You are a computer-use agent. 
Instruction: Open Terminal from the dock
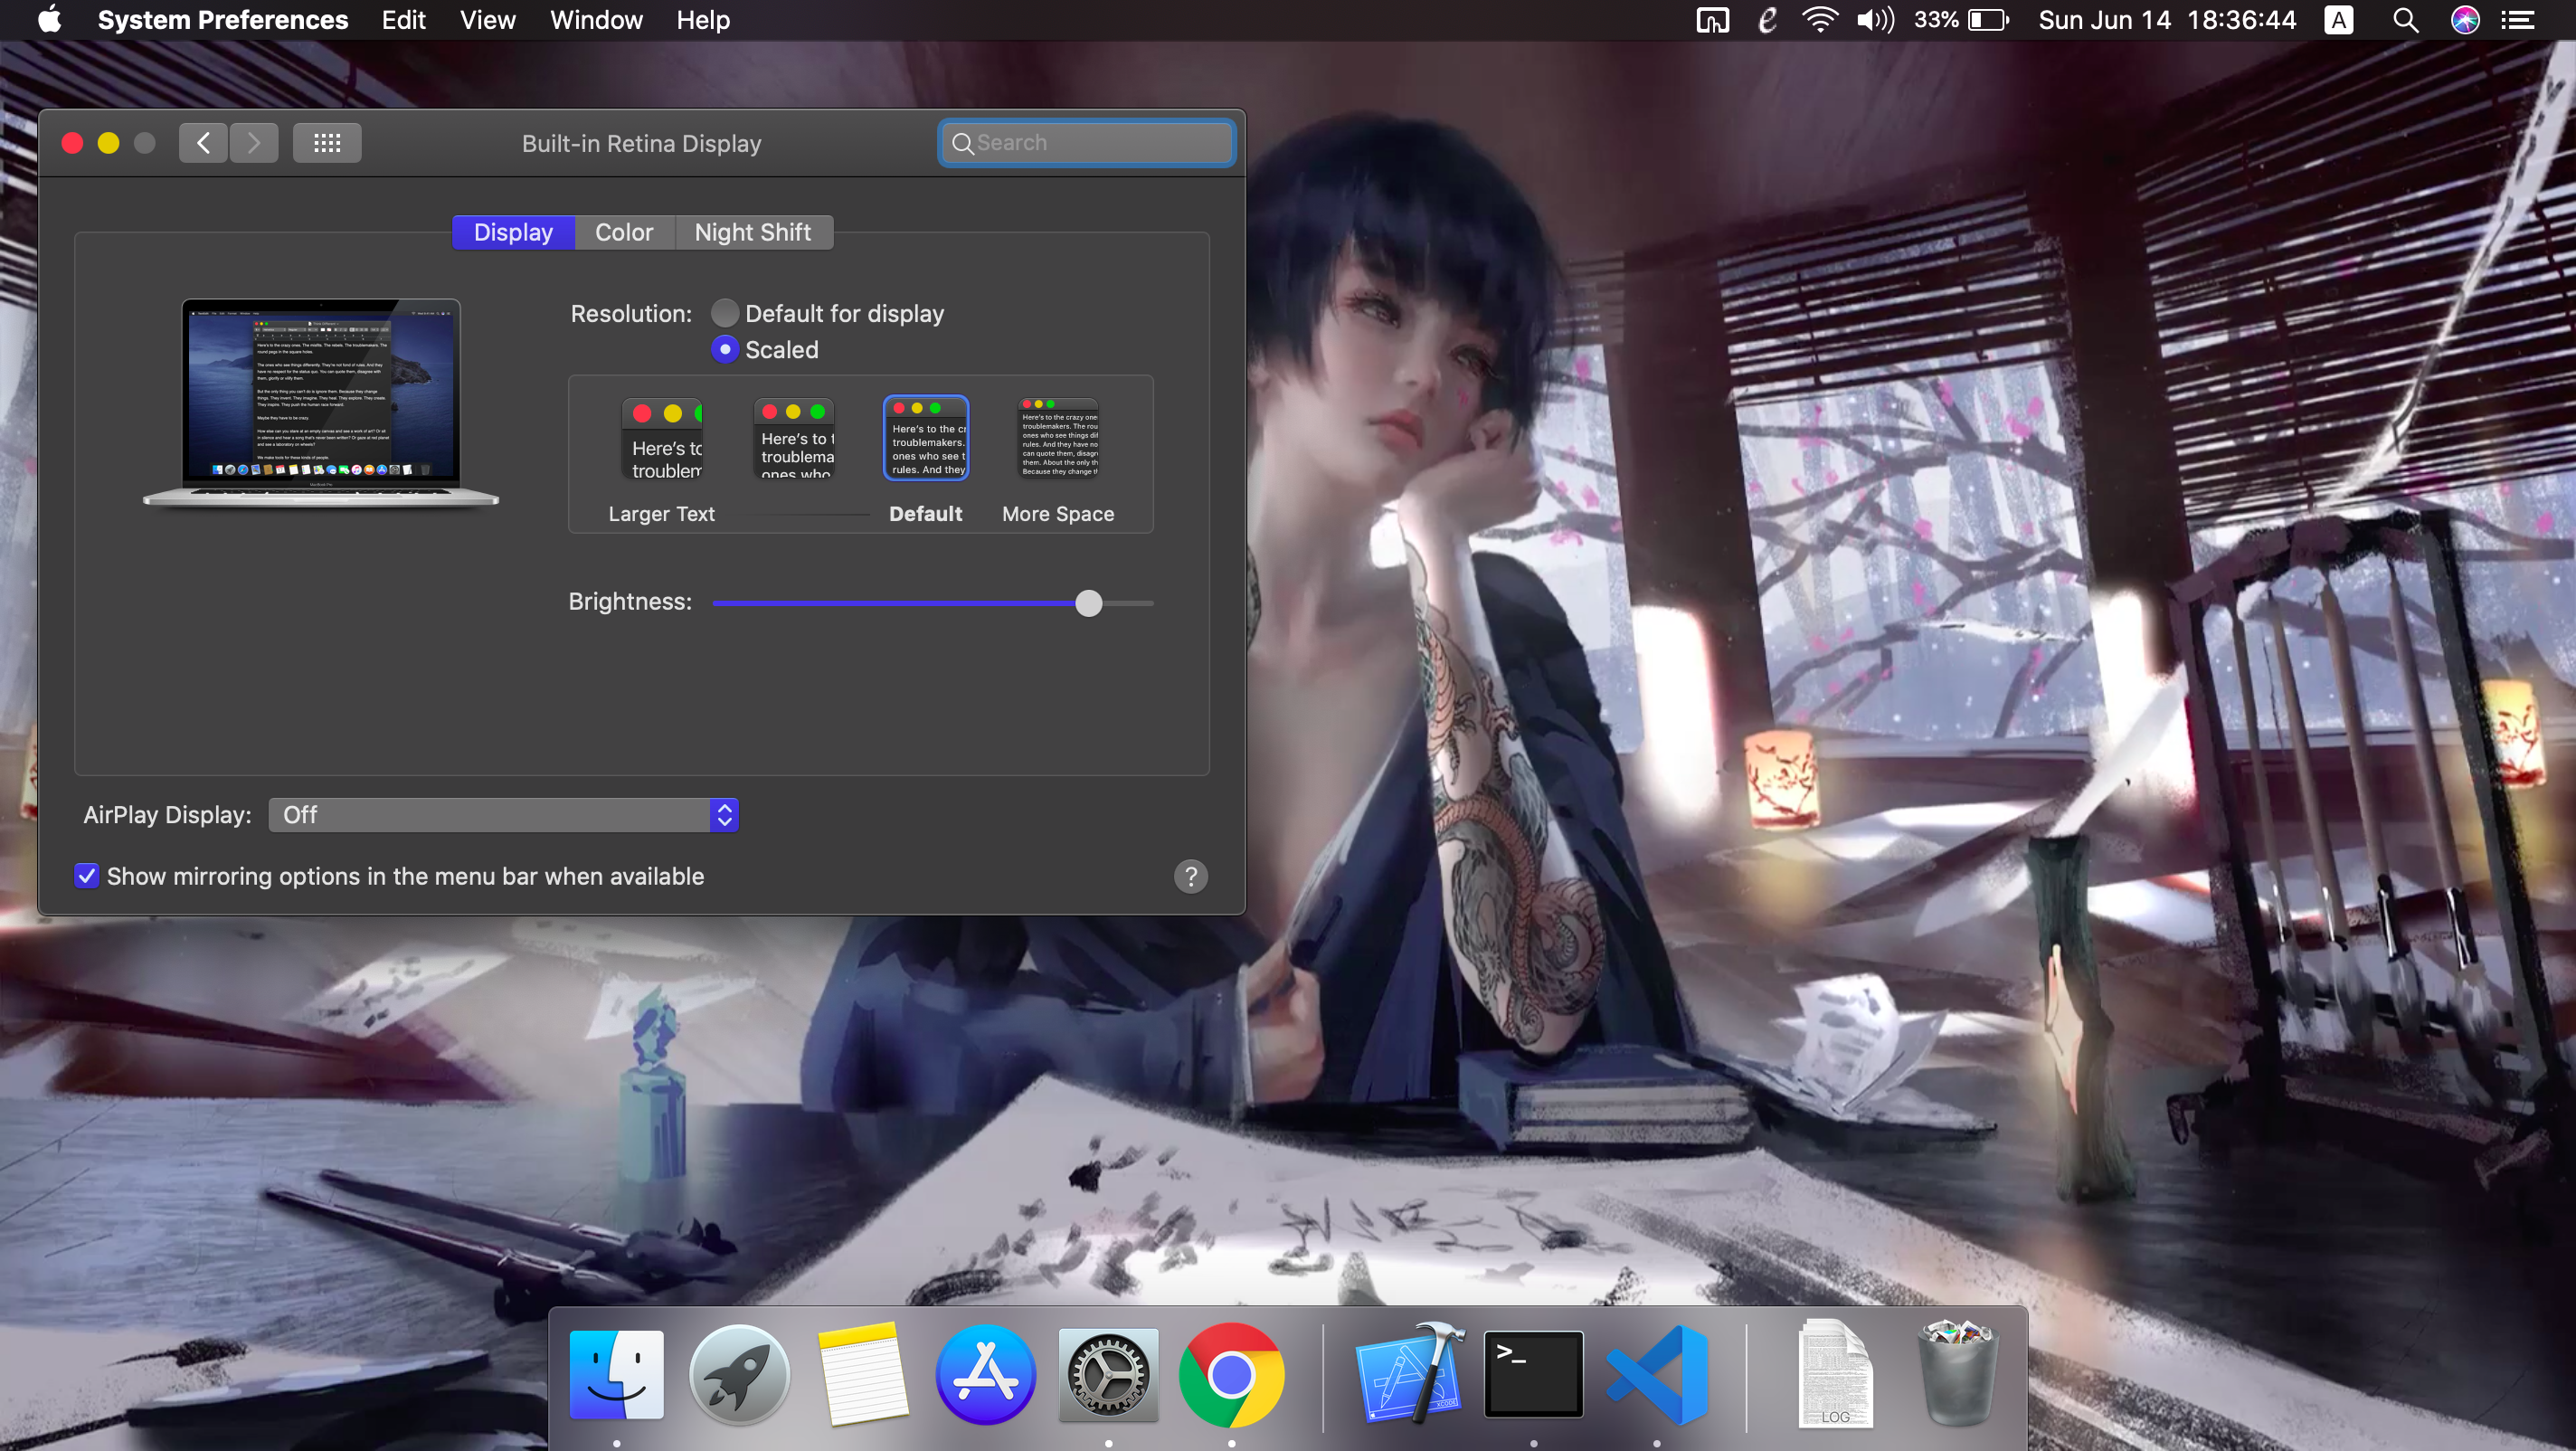click(x=1533, y=1374)
